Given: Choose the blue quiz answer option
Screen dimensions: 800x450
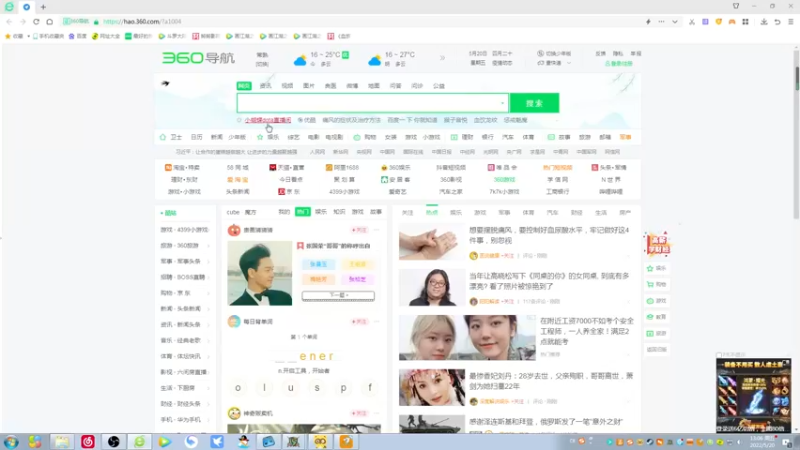Looking at the screenshot, I should pos(318,264).
